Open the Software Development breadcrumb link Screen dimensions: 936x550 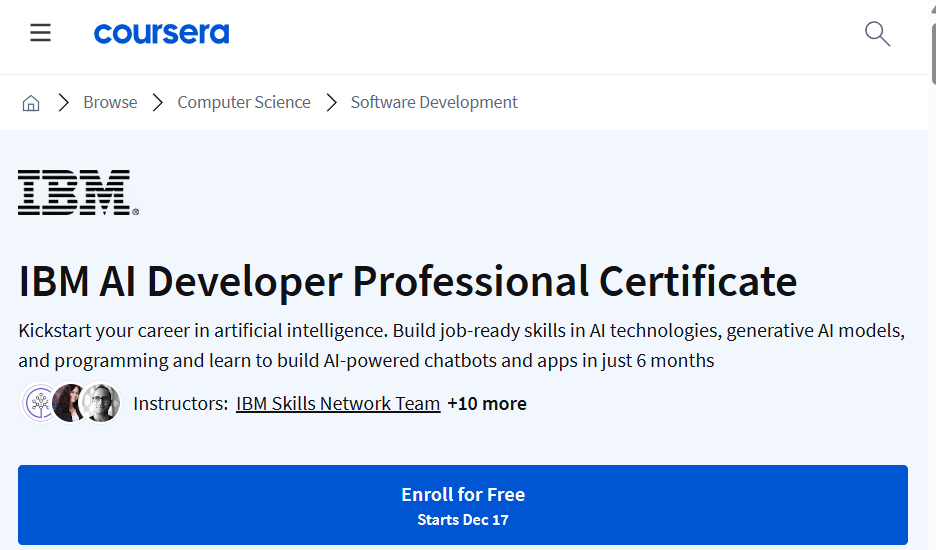[x=434, y=102]
